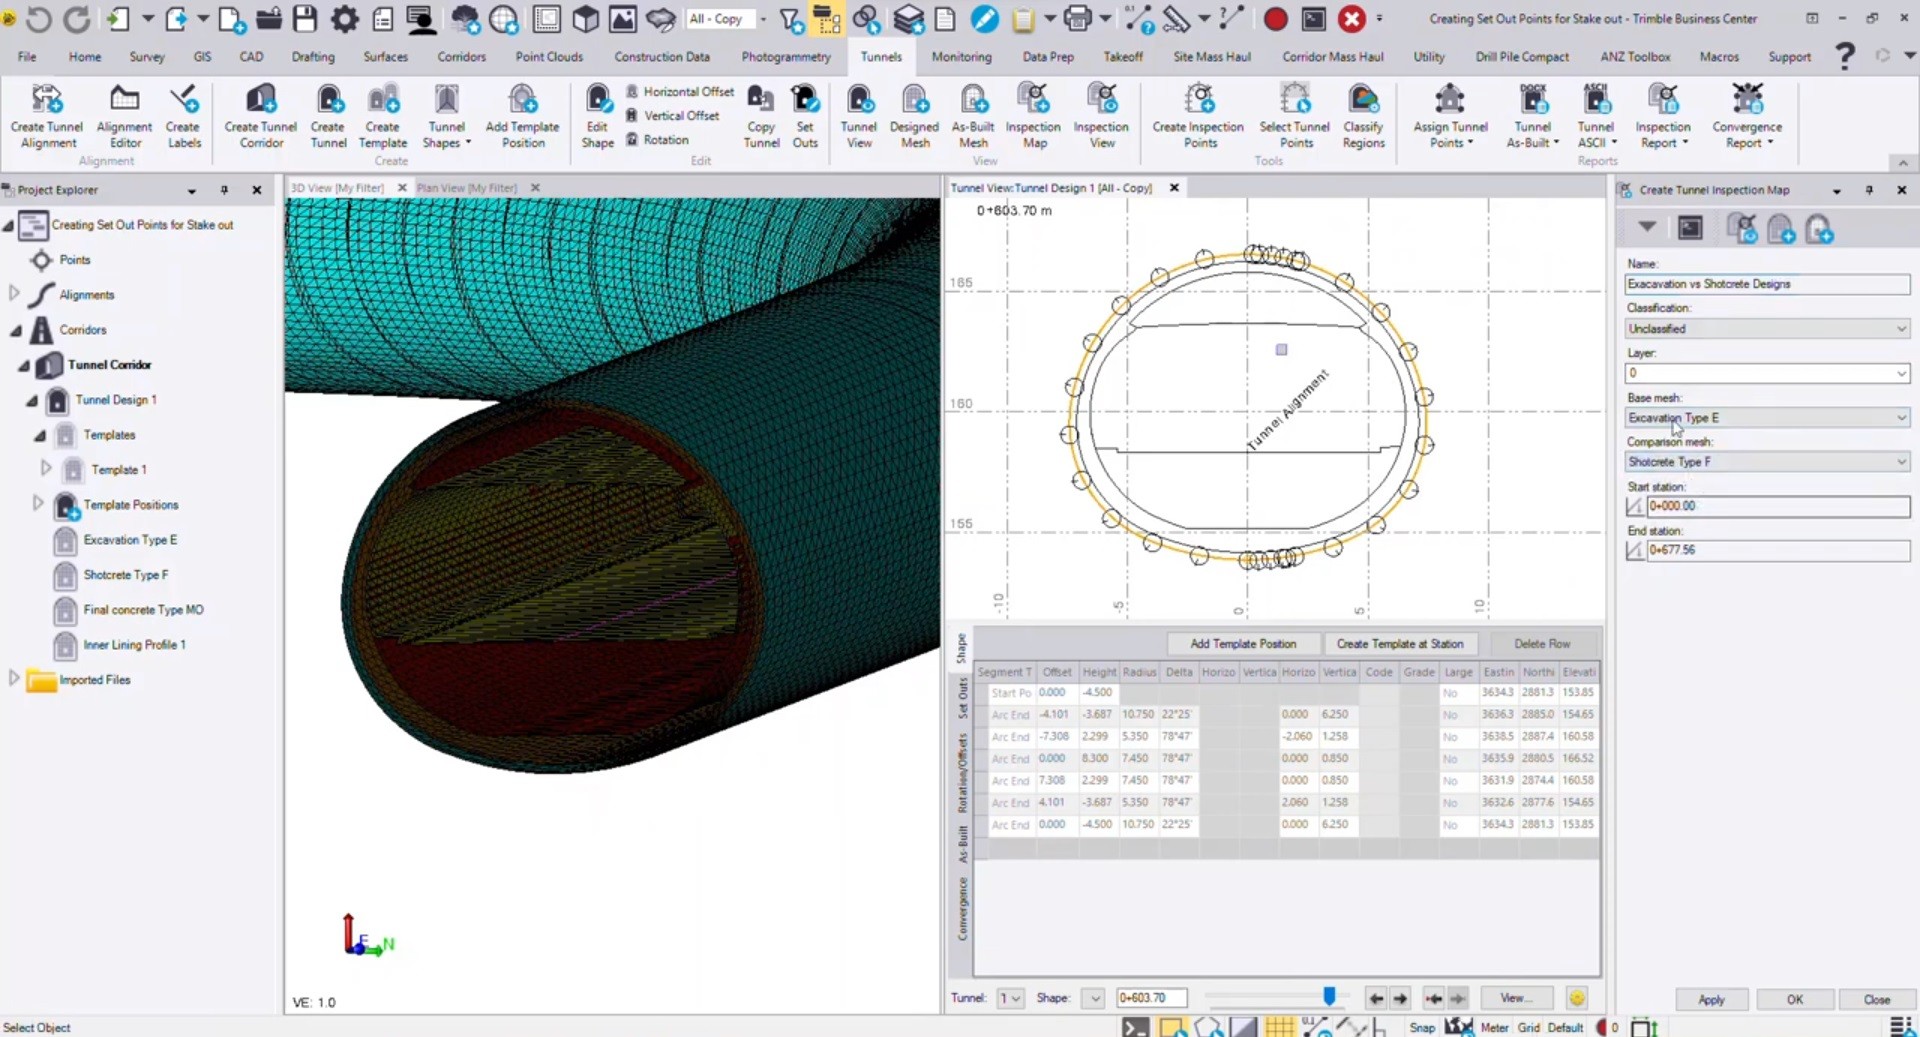Switch to the Corridors ribbon tab
The image size is (1920, 1037).
click(461, 57)
